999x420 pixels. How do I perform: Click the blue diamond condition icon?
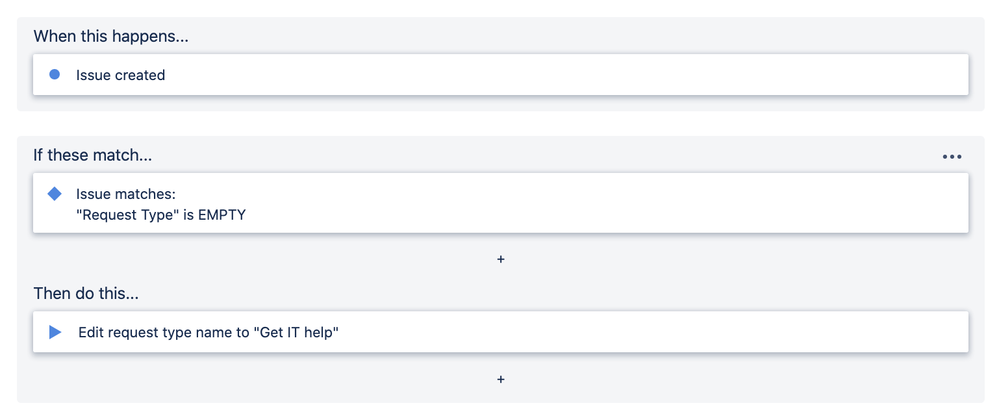click(55, 193)
